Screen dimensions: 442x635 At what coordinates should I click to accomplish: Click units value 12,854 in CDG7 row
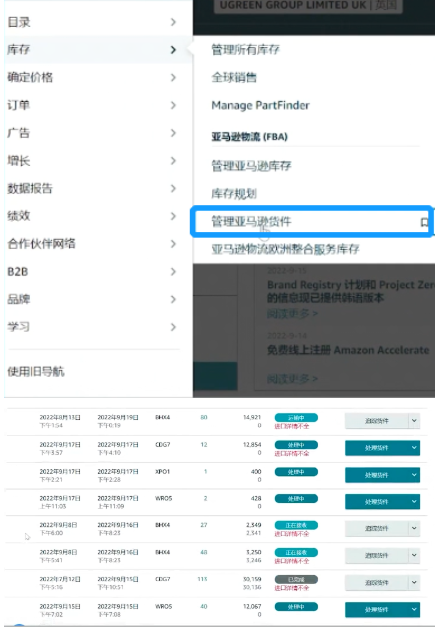[252, 445]
